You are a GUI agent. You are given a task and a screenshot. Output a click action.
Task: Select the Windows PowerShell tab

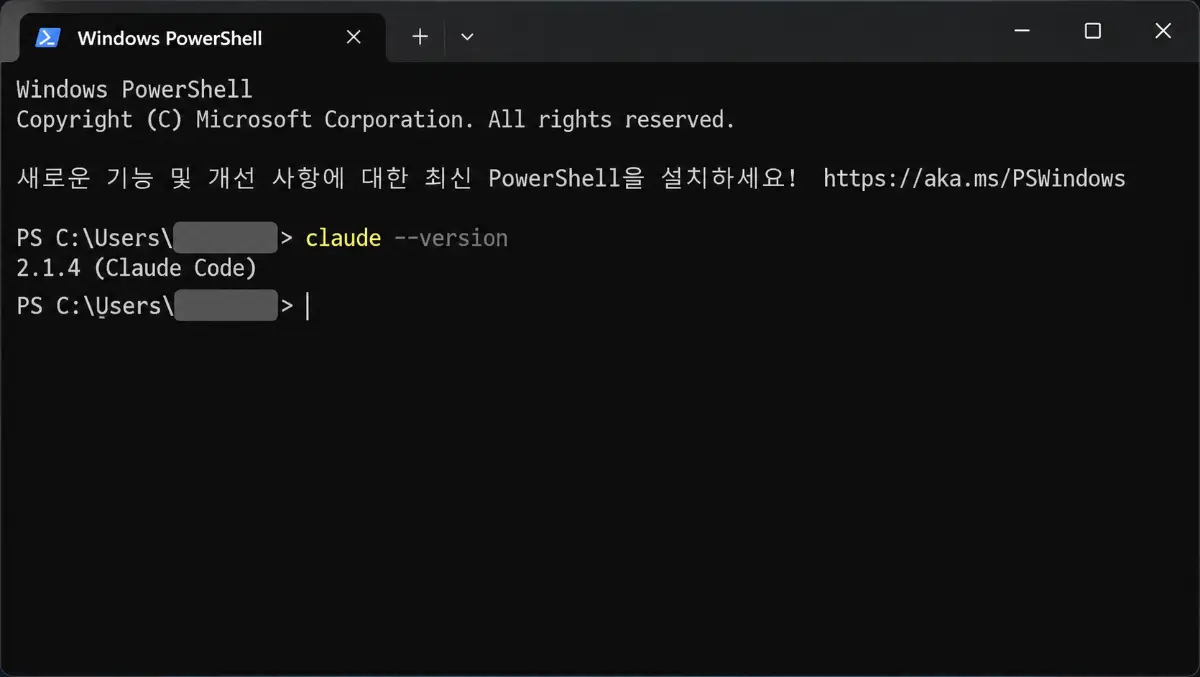pos(202,38)
